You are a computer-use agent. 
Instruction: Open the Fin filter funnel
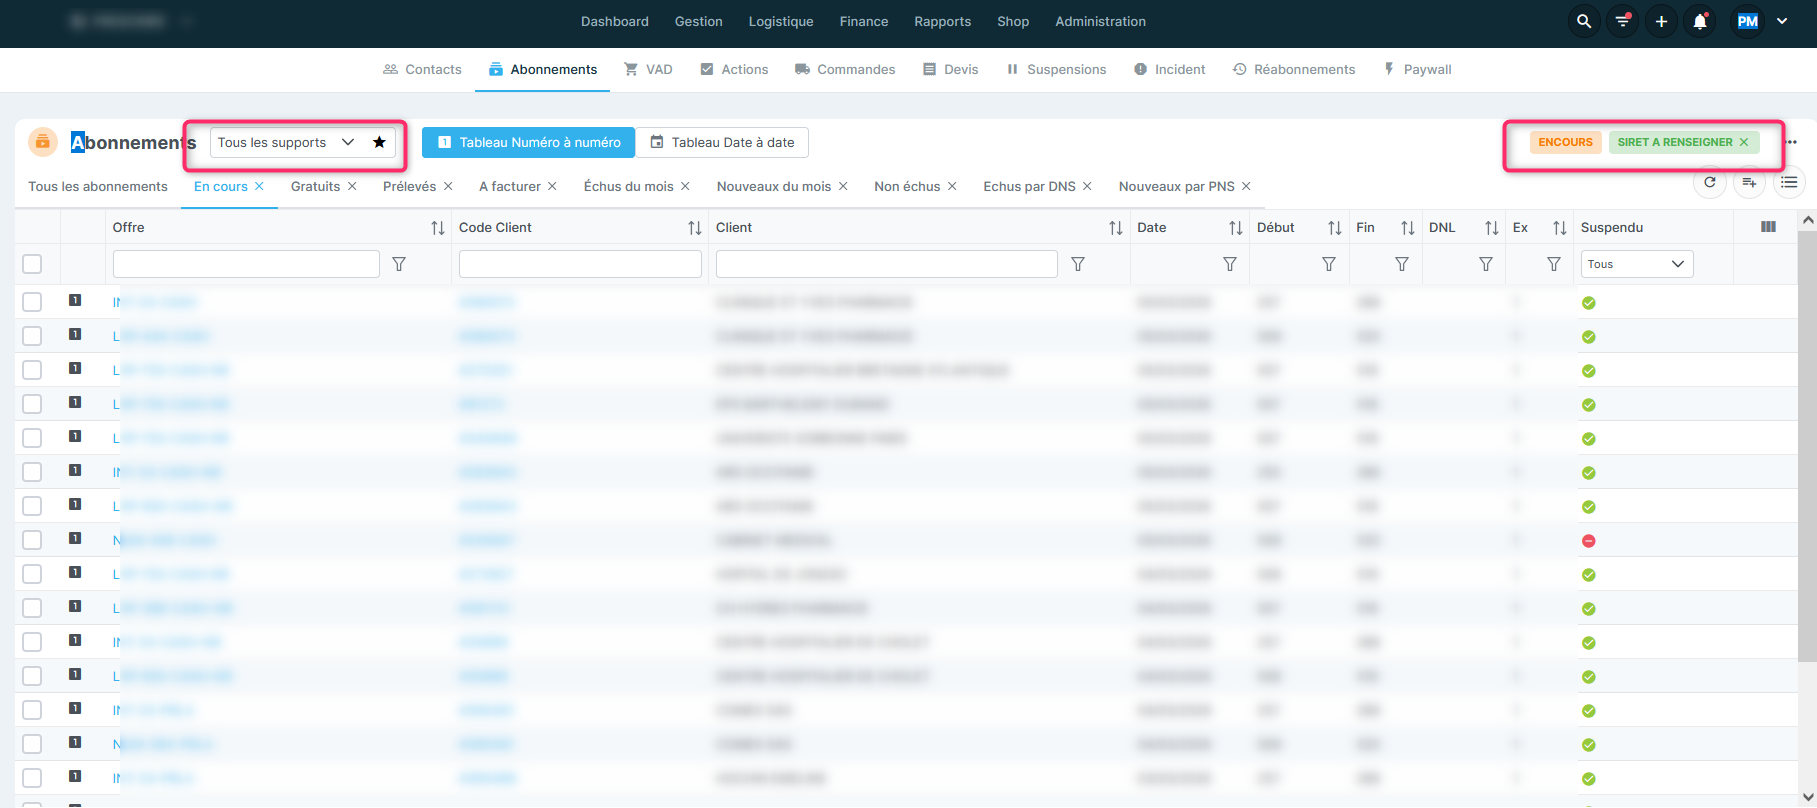click(x=1402, y=264)
